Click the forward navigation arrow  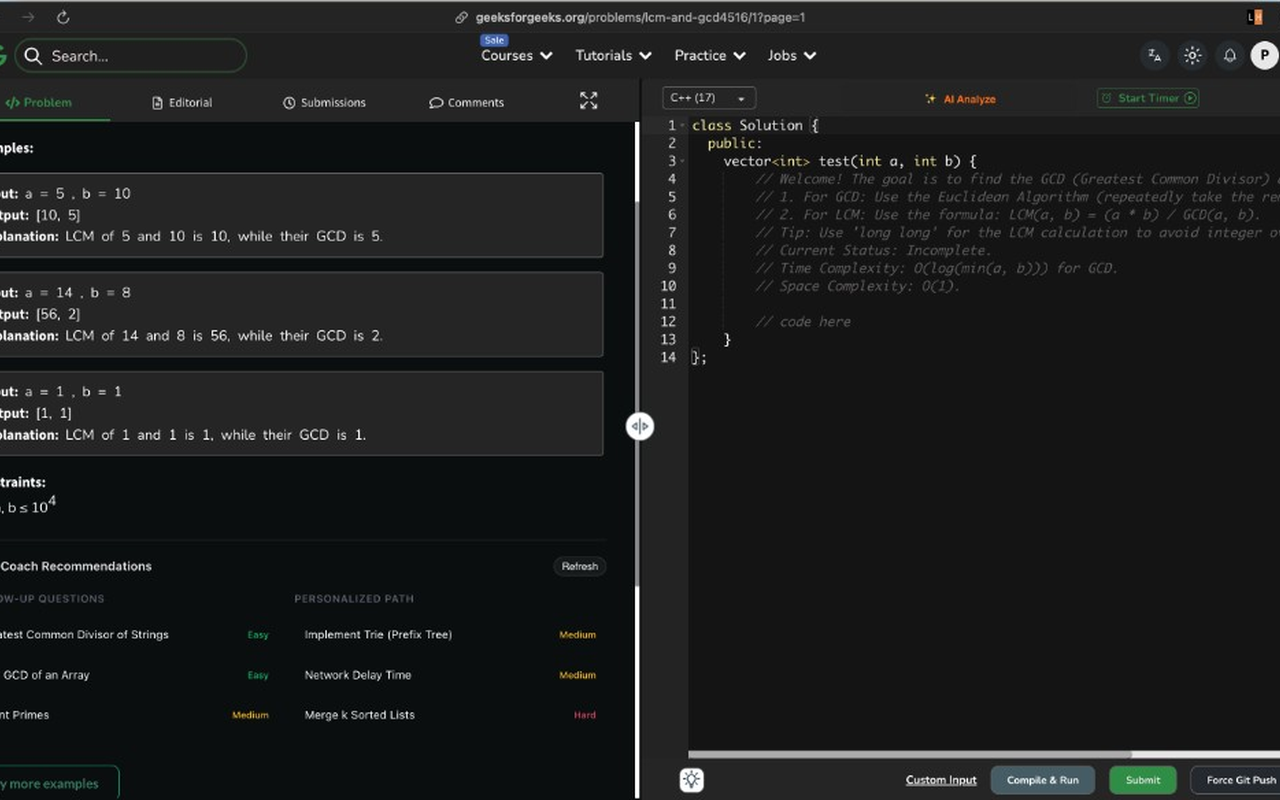coord(28,17)
